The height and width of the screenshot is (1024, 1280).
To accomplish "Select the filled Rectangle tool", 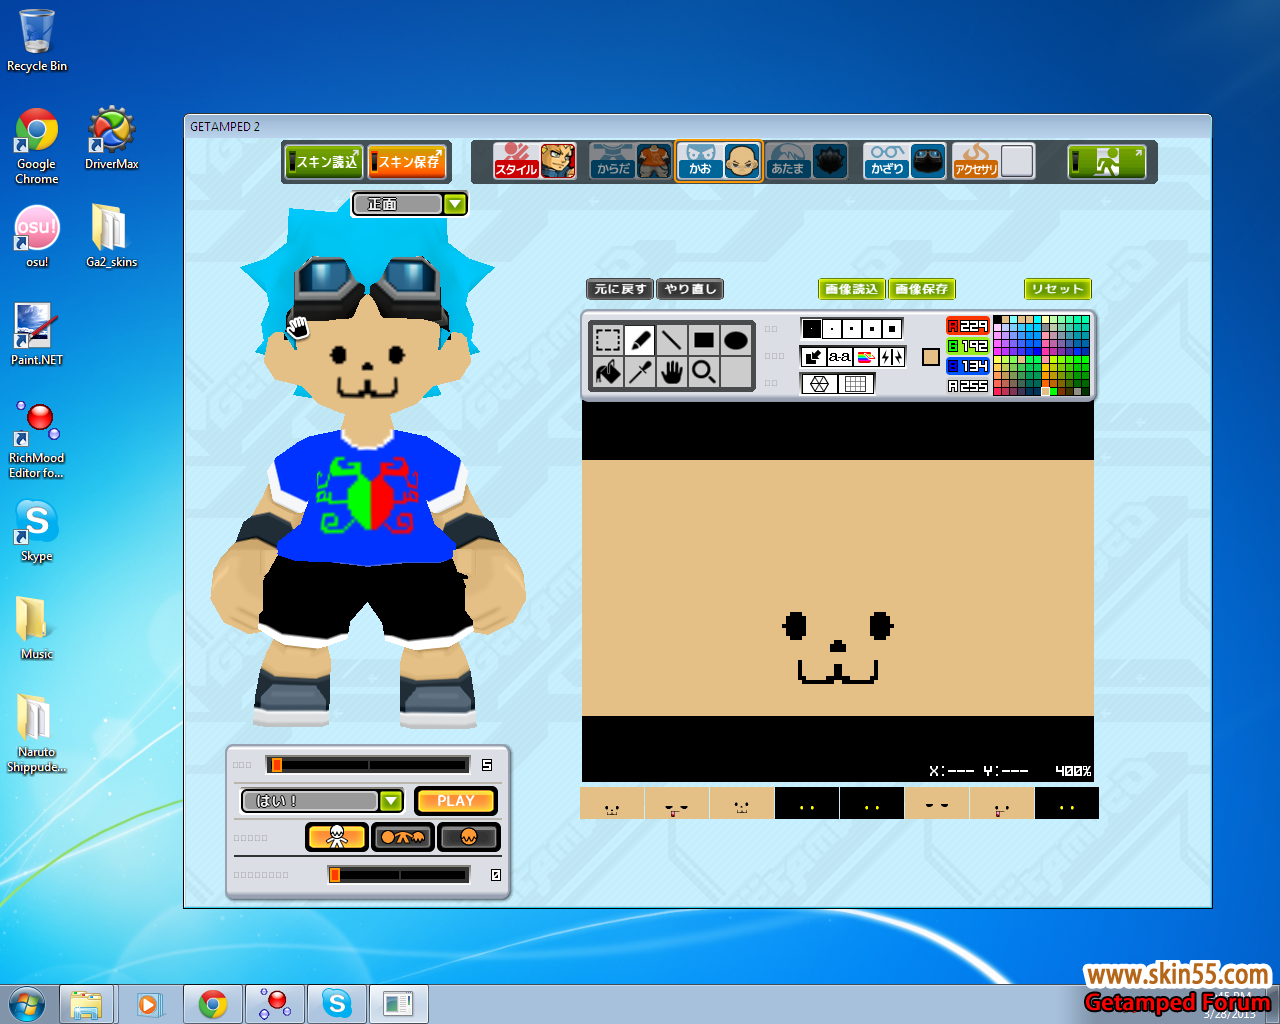I will (x=704, y=340).
